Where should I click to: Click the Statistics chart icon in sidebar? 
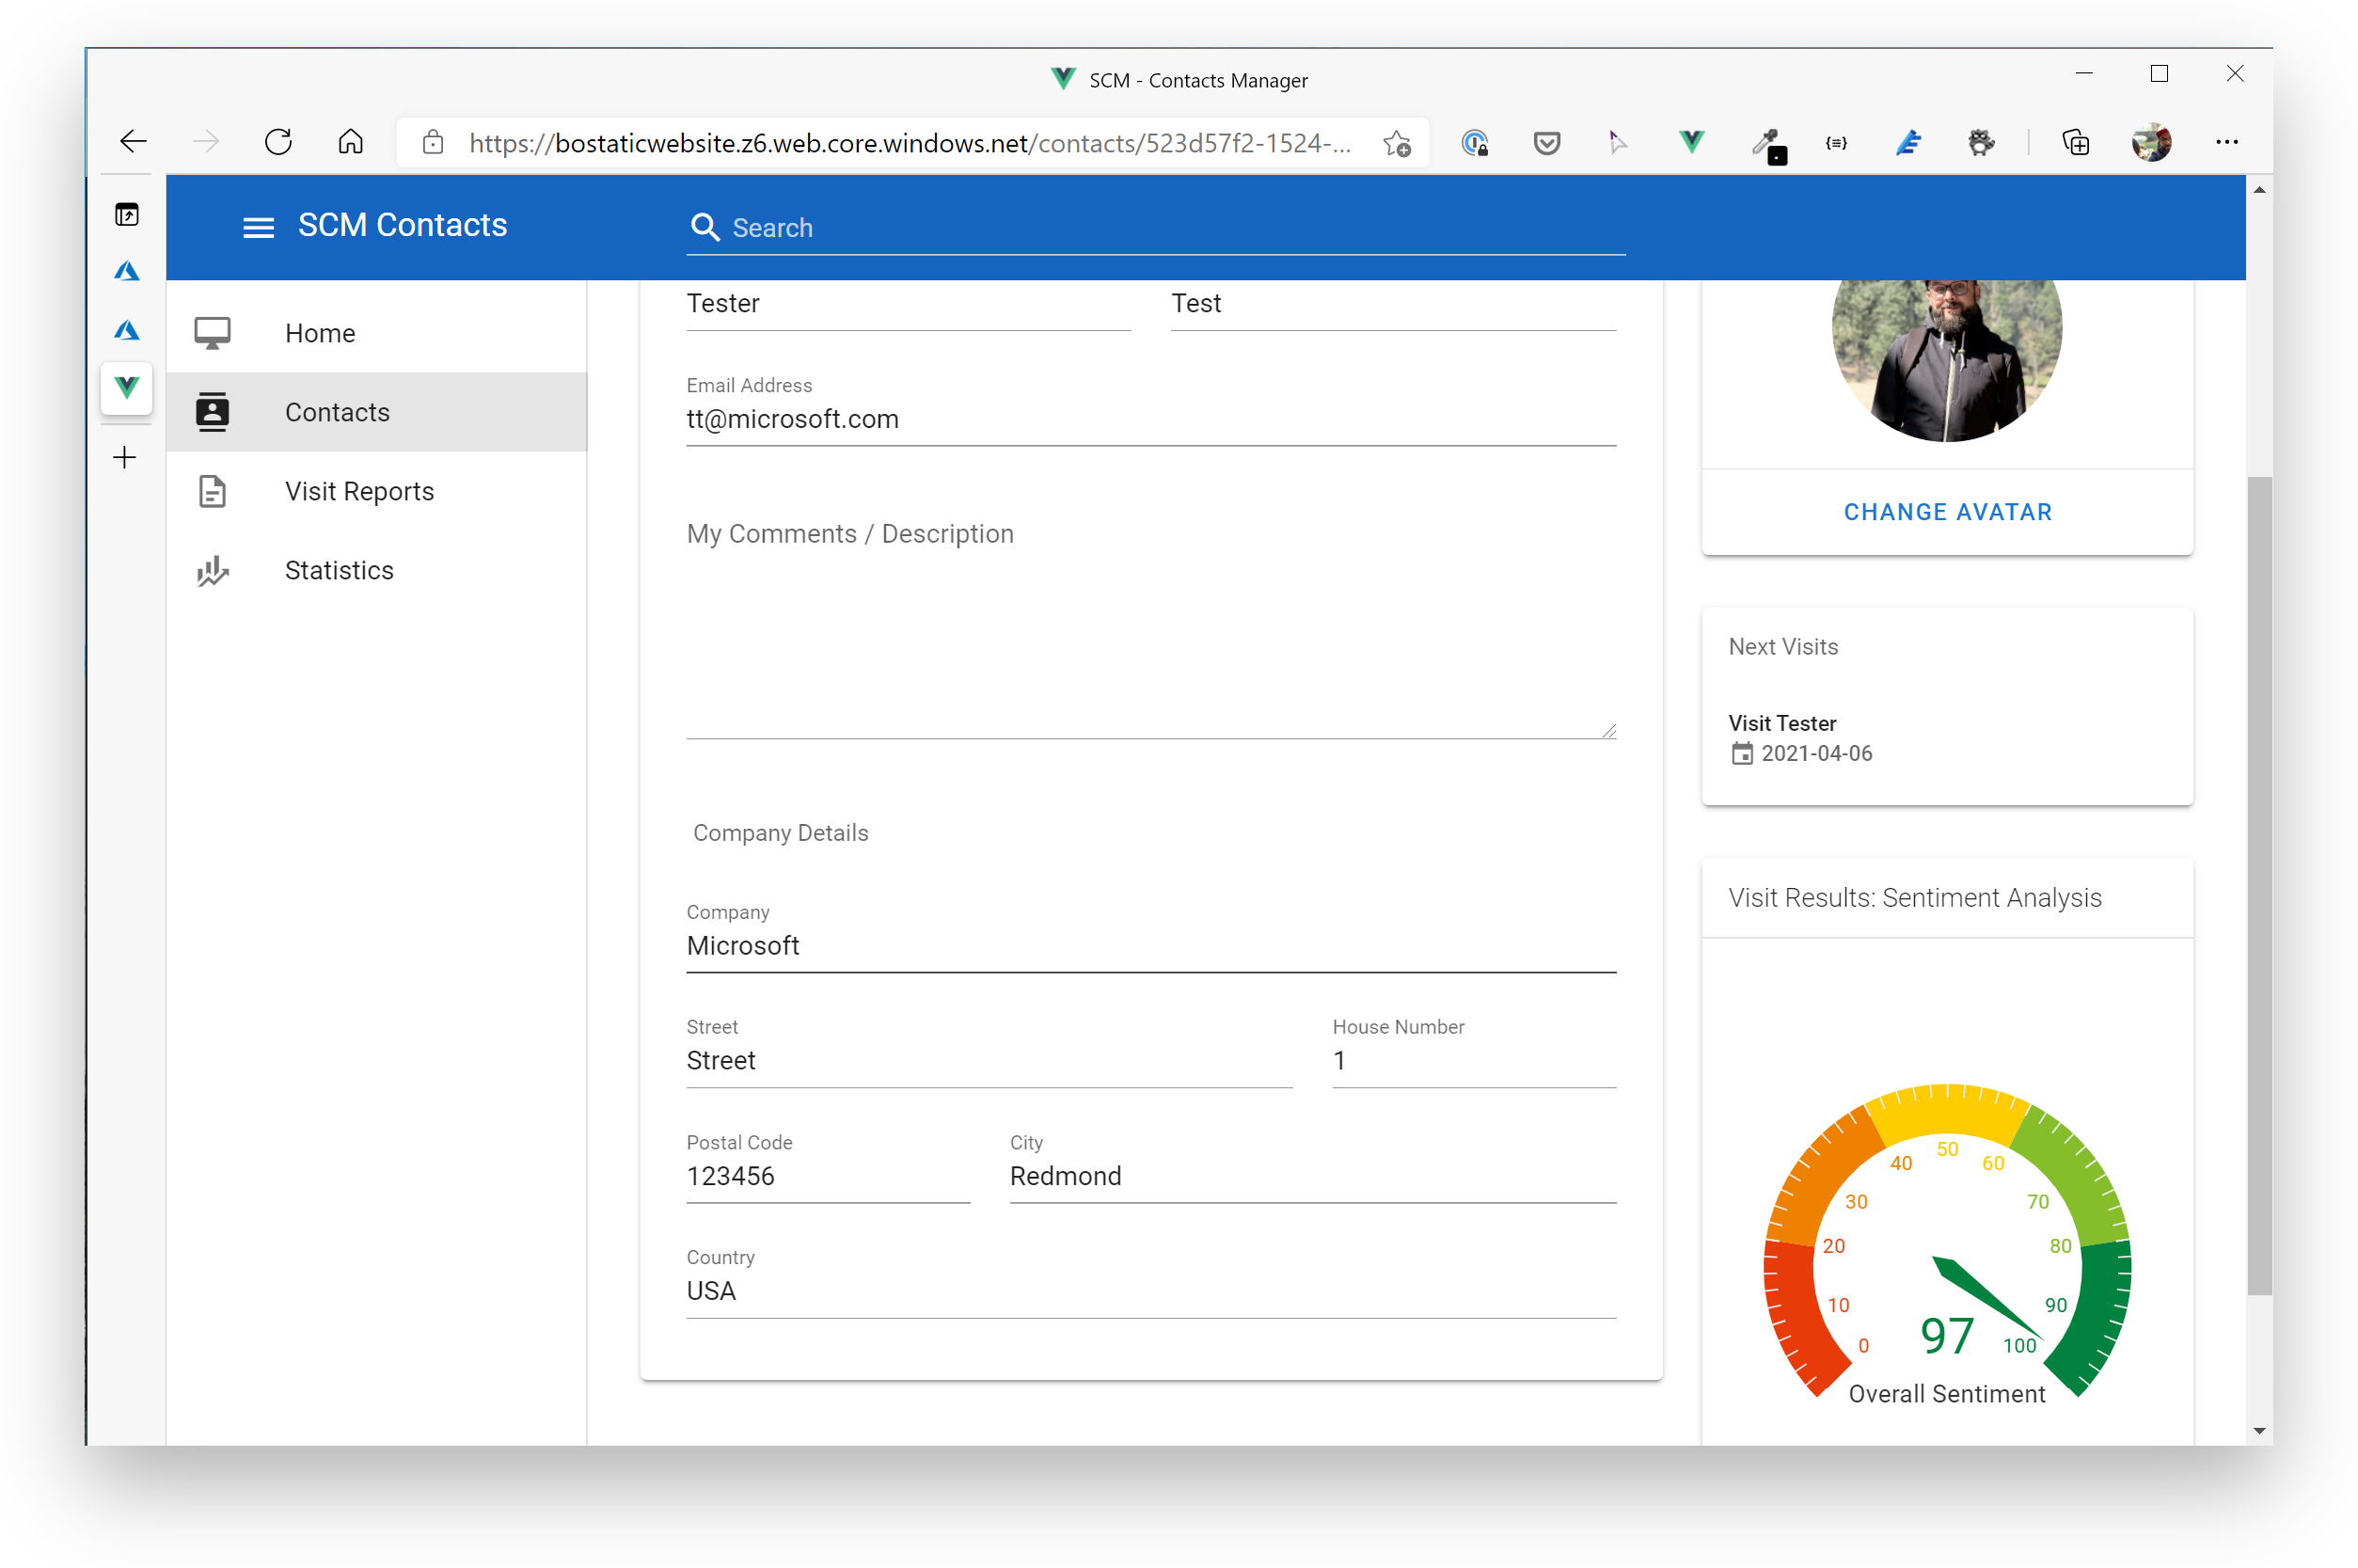(212, 571)
